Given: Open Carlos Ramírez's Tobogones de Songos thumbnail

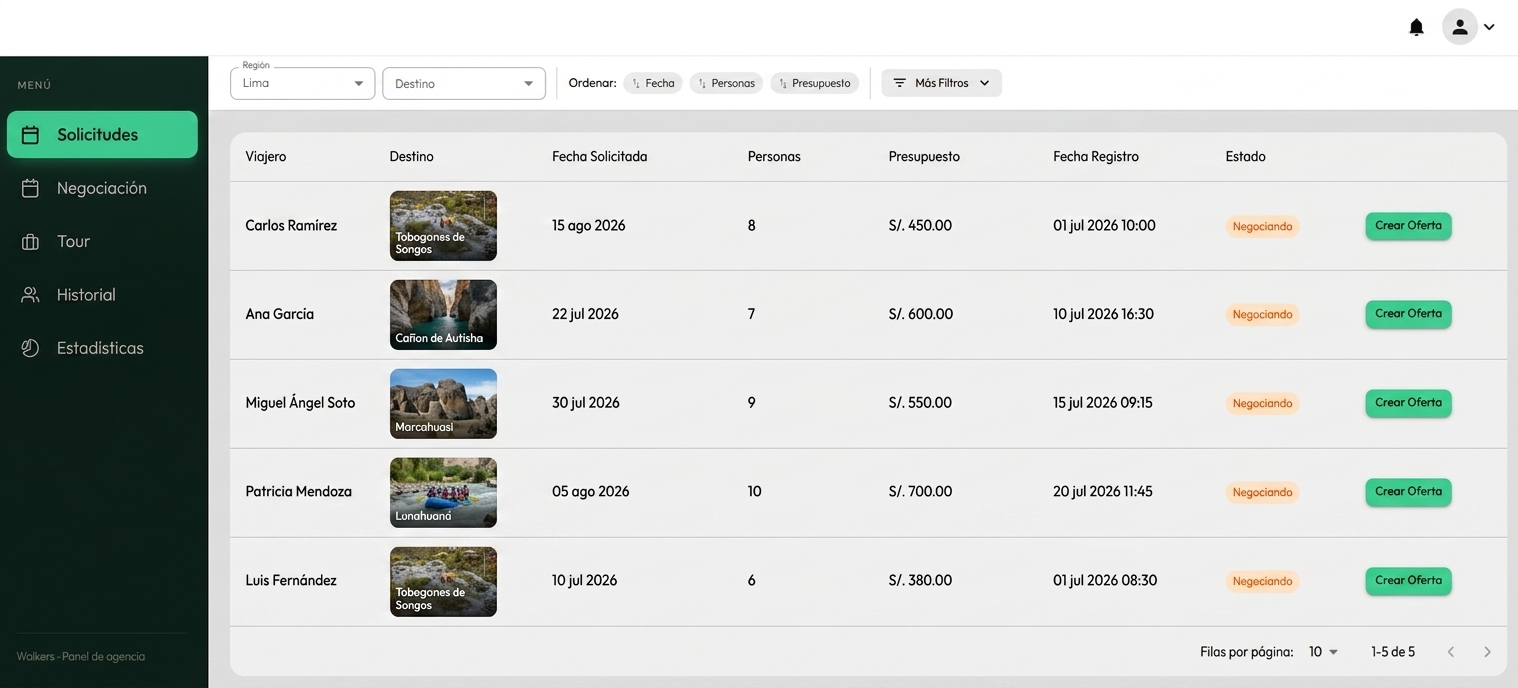Looking at the screenshot, I should tap(443, 226).
